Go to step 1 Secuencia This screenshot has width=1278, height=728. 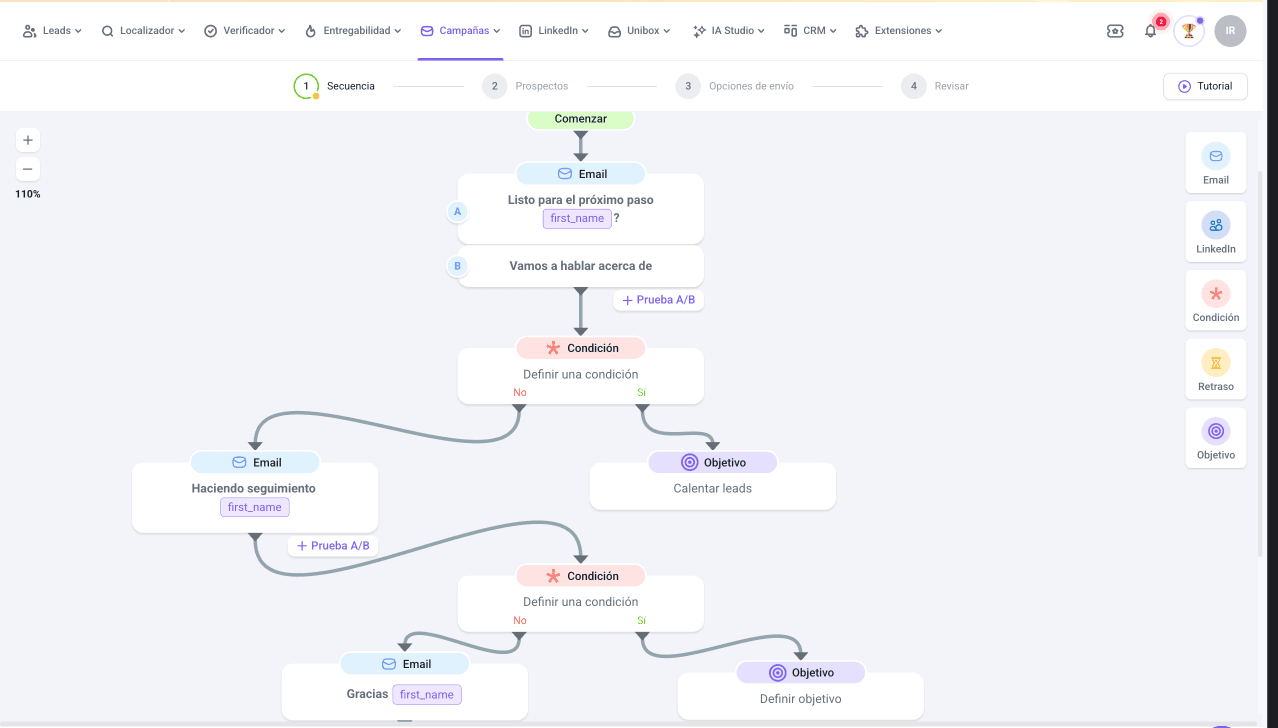pyautogui.click(x=335, y=86)
